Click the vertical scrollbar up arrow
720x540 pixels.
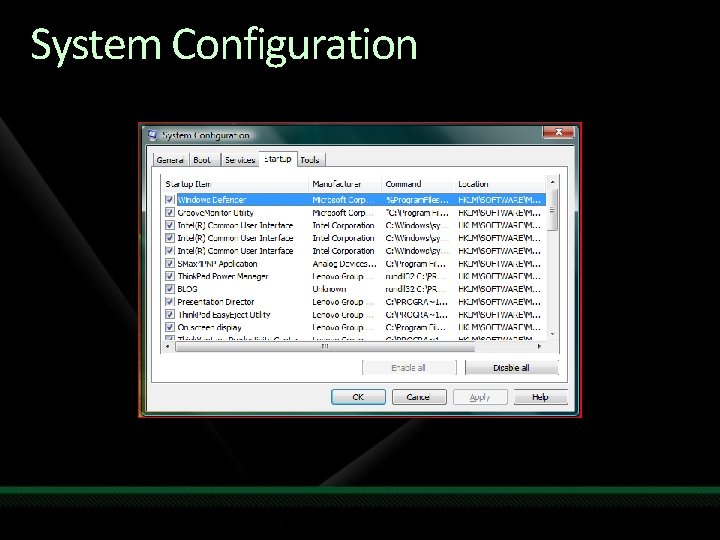point(552,183)
